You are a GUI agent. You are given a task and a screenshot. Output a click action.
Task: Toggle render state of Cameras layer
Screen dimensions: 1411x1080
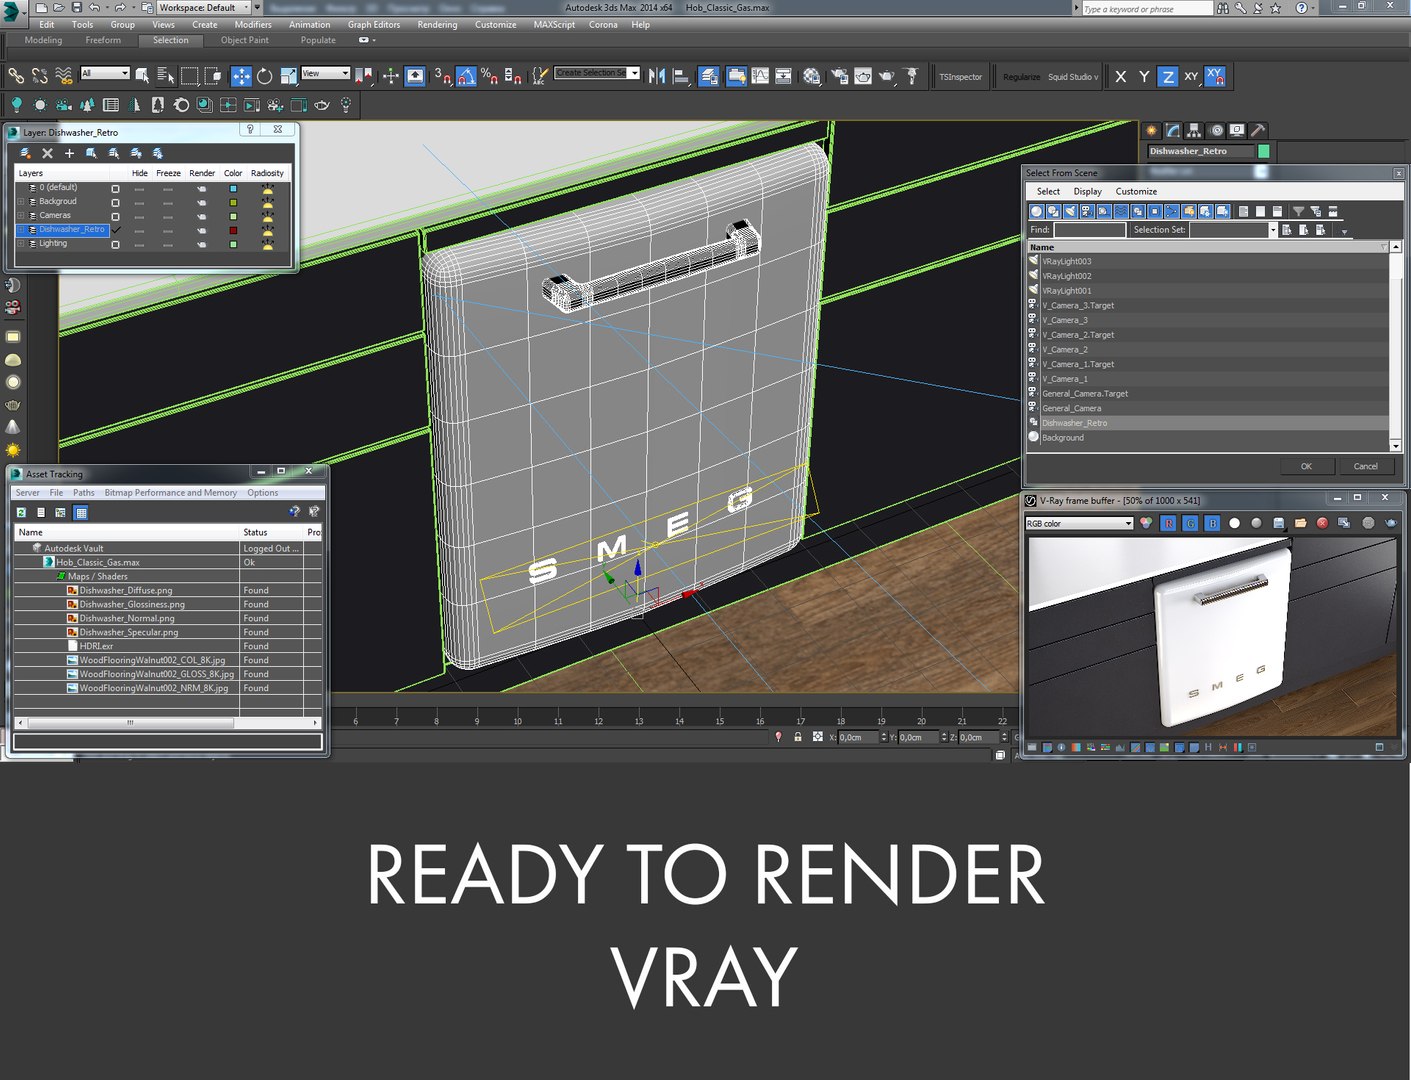pyautogui.click(x=202, y=216)
